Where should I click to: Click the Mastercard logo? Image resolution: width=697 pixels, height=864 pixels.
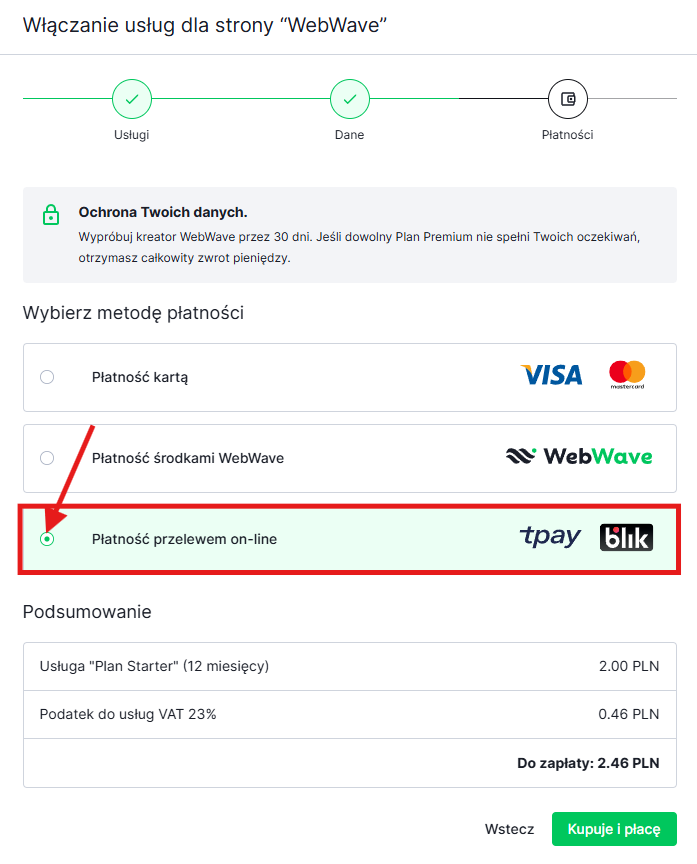click(627, 376)
